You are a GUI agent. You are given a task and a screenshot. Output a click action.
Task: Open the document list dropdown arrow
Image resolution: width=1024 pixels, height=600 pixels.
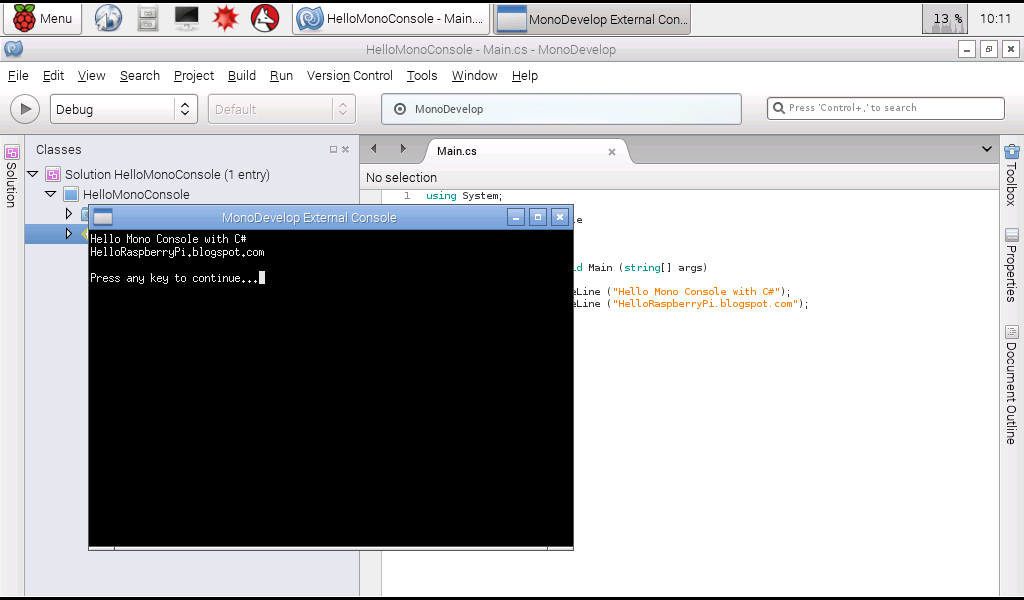pyautogui.click(x=987, y=150)
